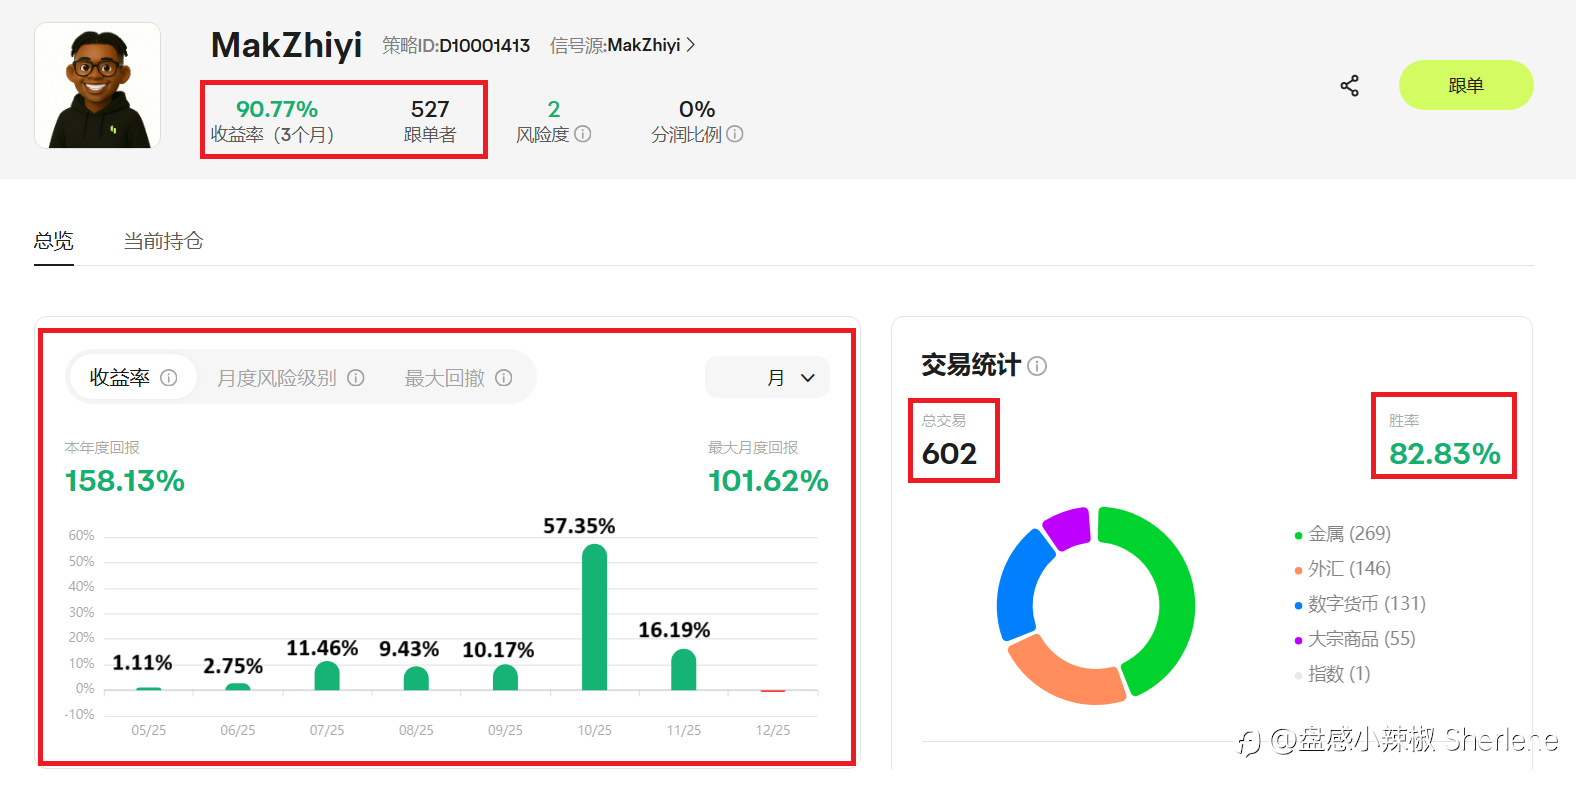Click the 0% 分润比例 value
Screen dimensions: 1576x788
(x=697, y=109)
